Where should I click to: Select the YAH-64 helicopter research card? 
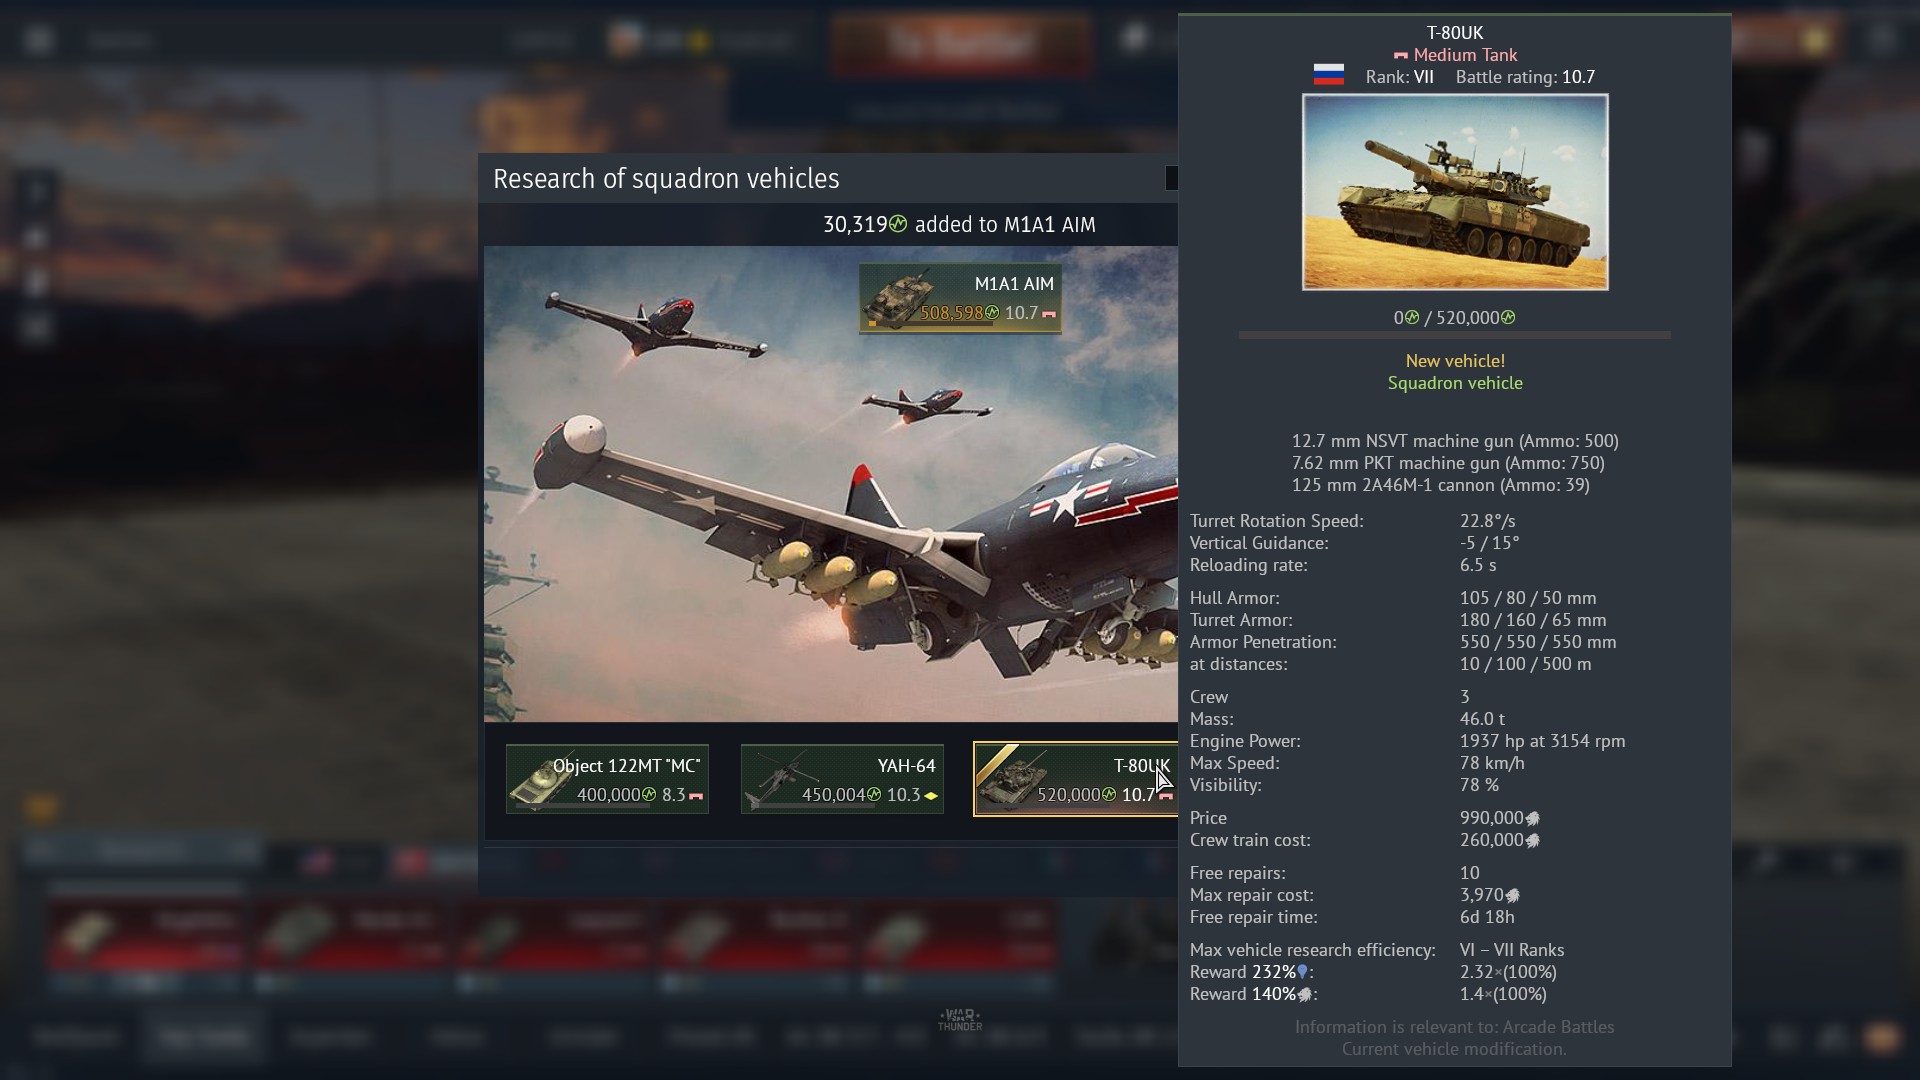point(842,779)
